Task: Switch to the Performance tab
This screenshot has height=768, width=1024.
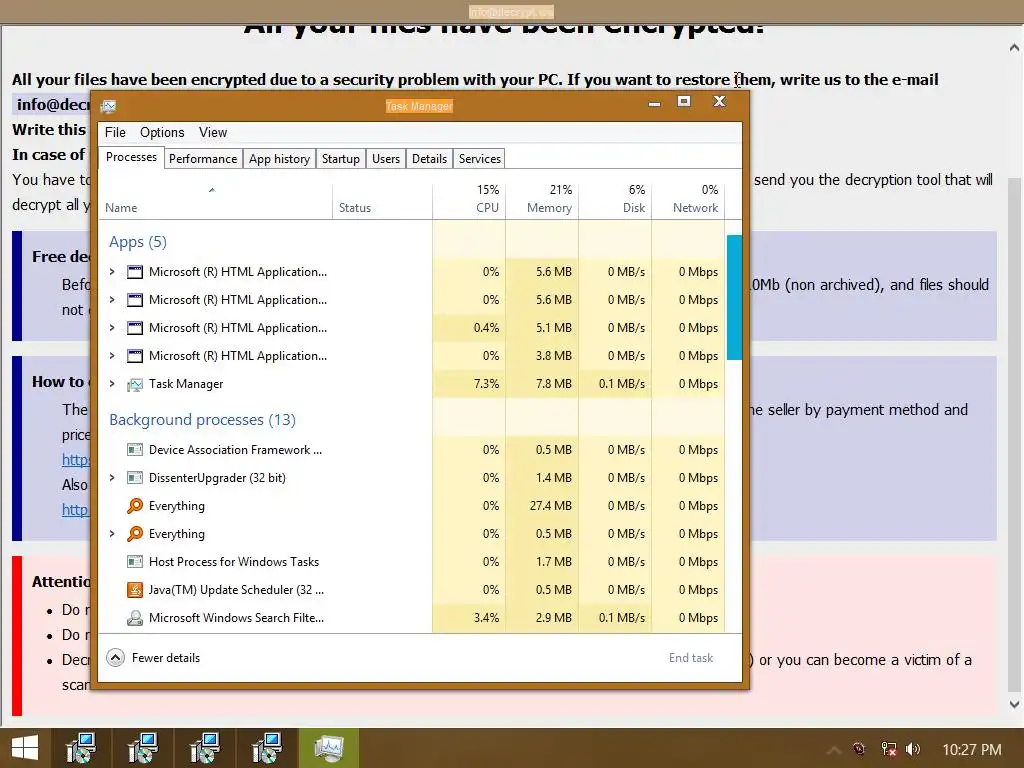Action: click(203, 159)
